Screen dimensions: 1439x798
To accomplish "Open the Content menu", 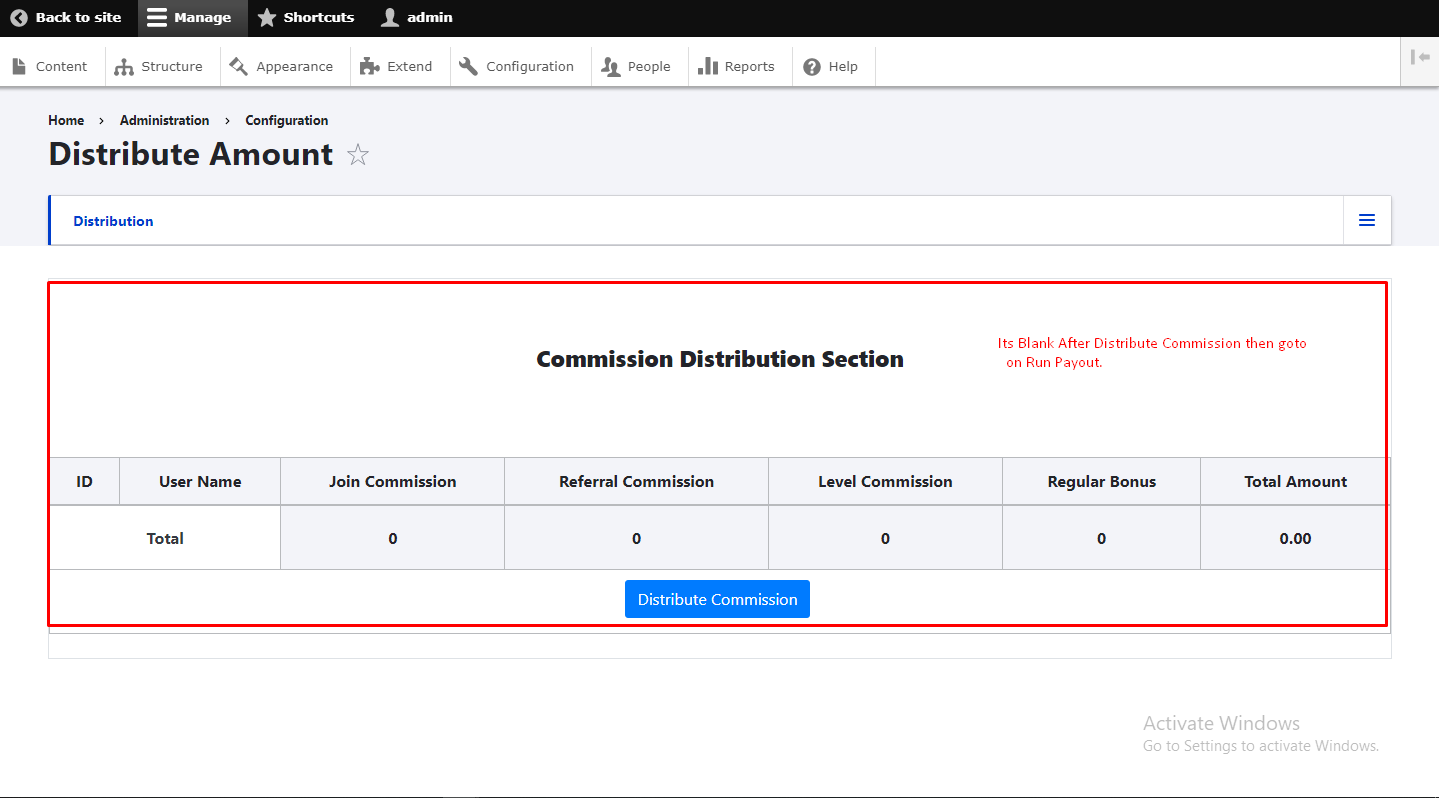I will [51, 67].
